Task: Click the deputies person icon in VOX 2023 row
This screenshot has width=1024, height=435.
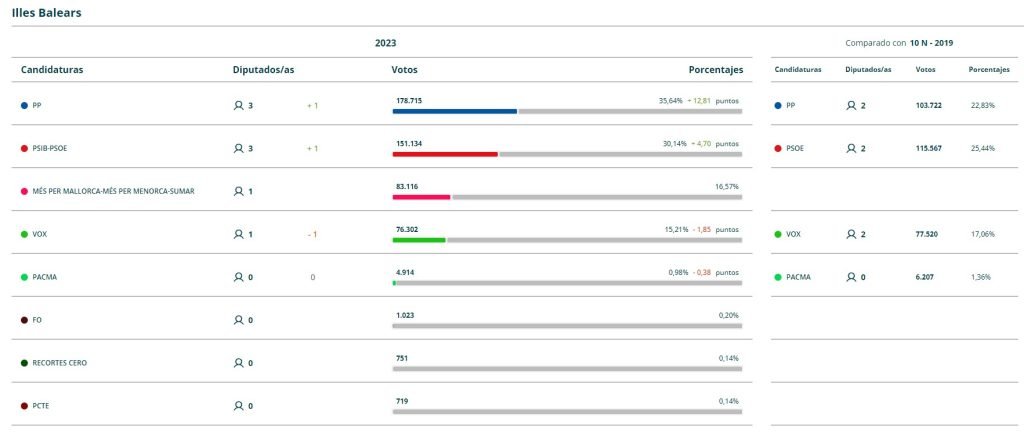Action: pyautogui.click(x=238, y=234)
